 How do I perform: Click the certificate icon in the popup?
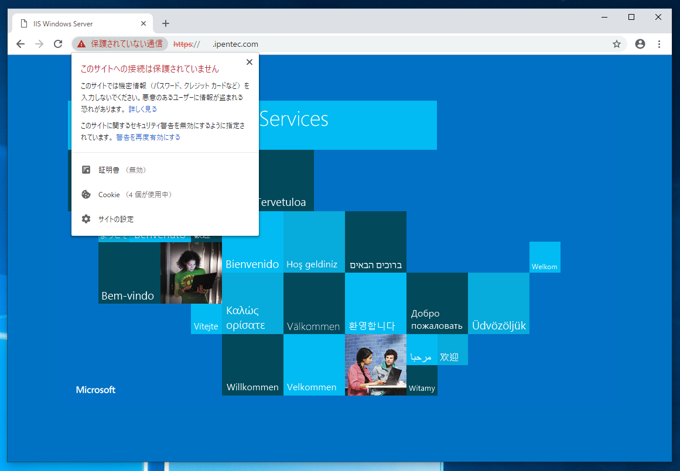(86, 170)
